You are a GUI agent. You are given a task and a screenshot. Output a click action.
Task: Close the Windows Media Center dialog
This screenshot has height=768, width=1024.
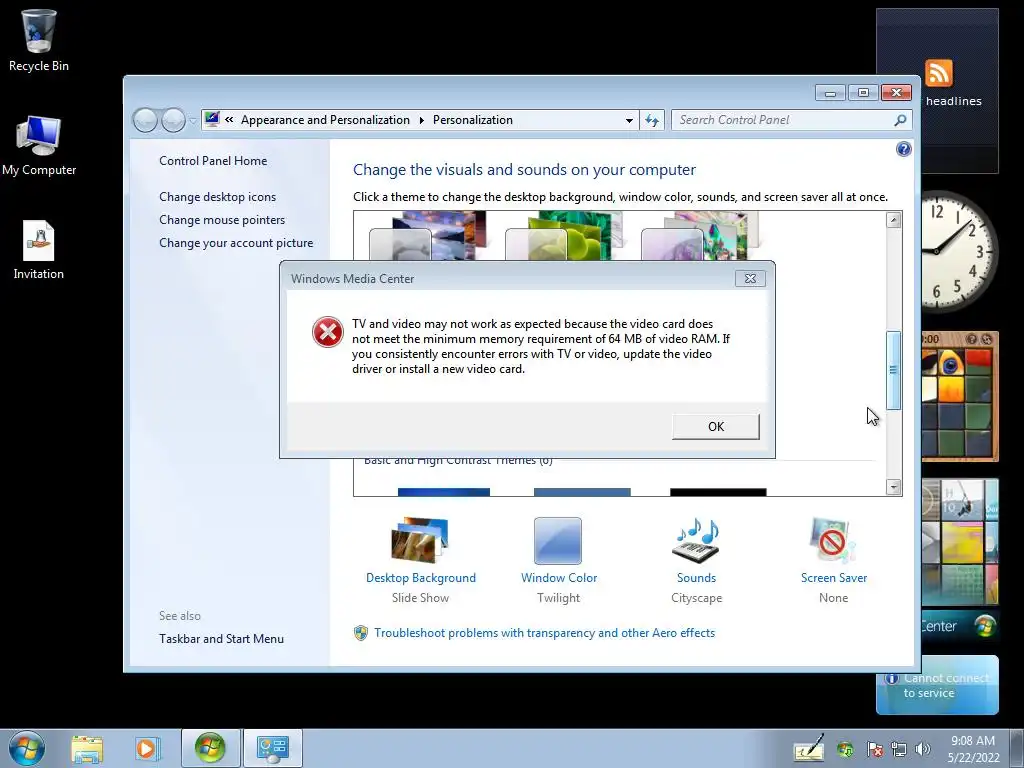(750, 279)
